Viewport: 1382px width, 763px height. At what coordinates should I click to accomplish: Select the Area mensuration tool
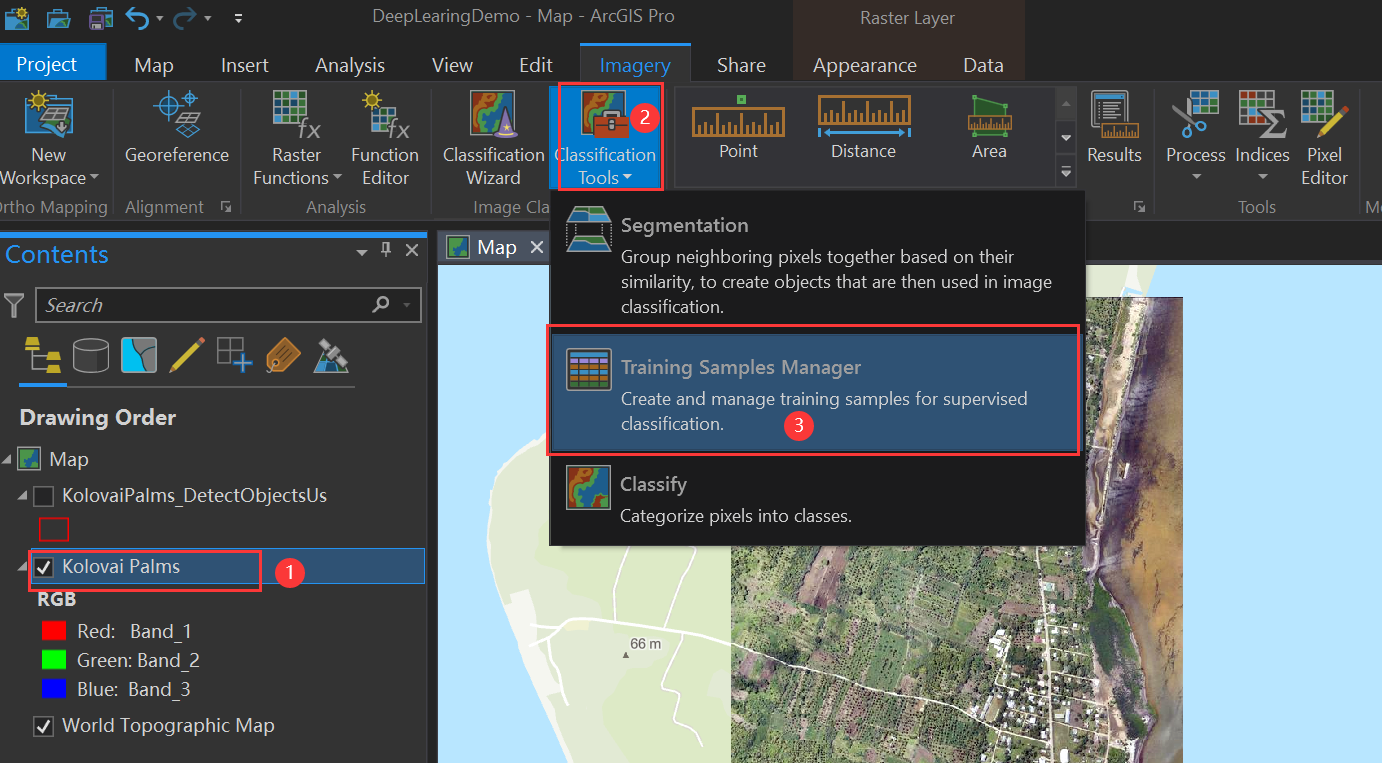tap(989, 127)
